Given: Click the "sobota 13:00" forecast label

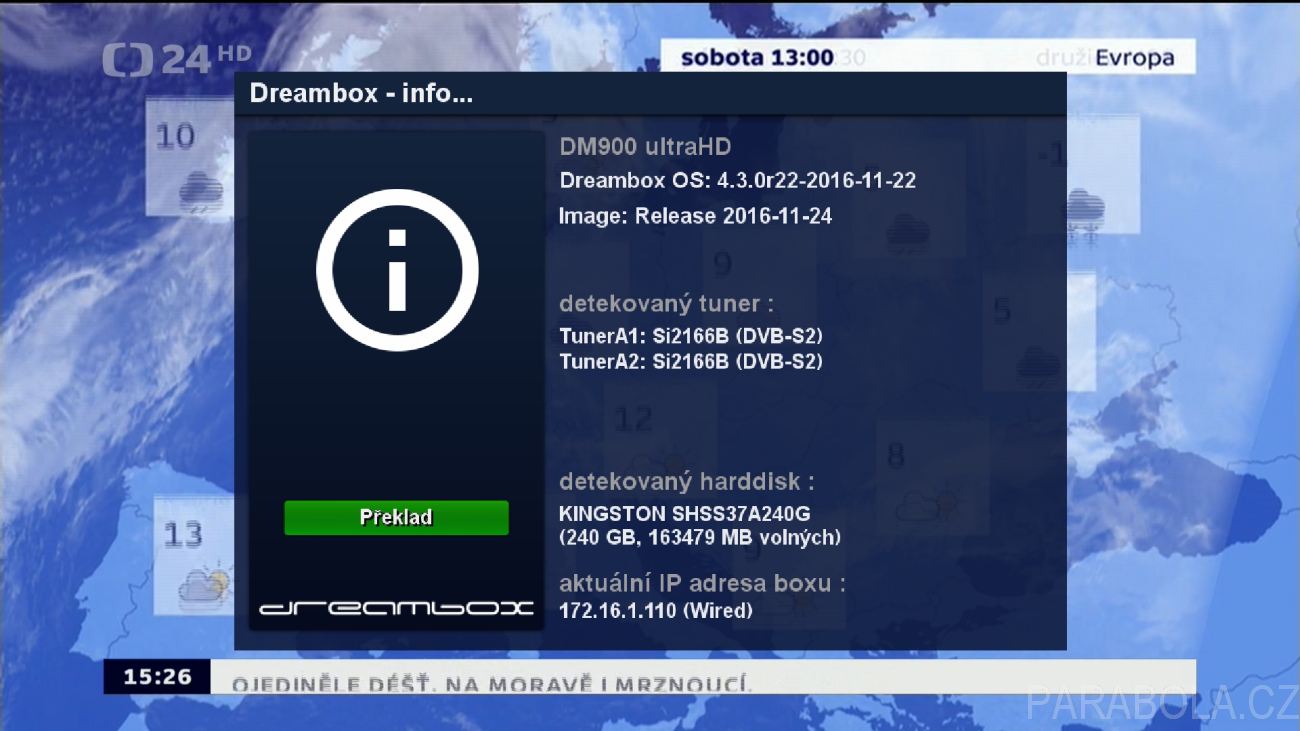Looking at the screenshot, I should (757, 58).
